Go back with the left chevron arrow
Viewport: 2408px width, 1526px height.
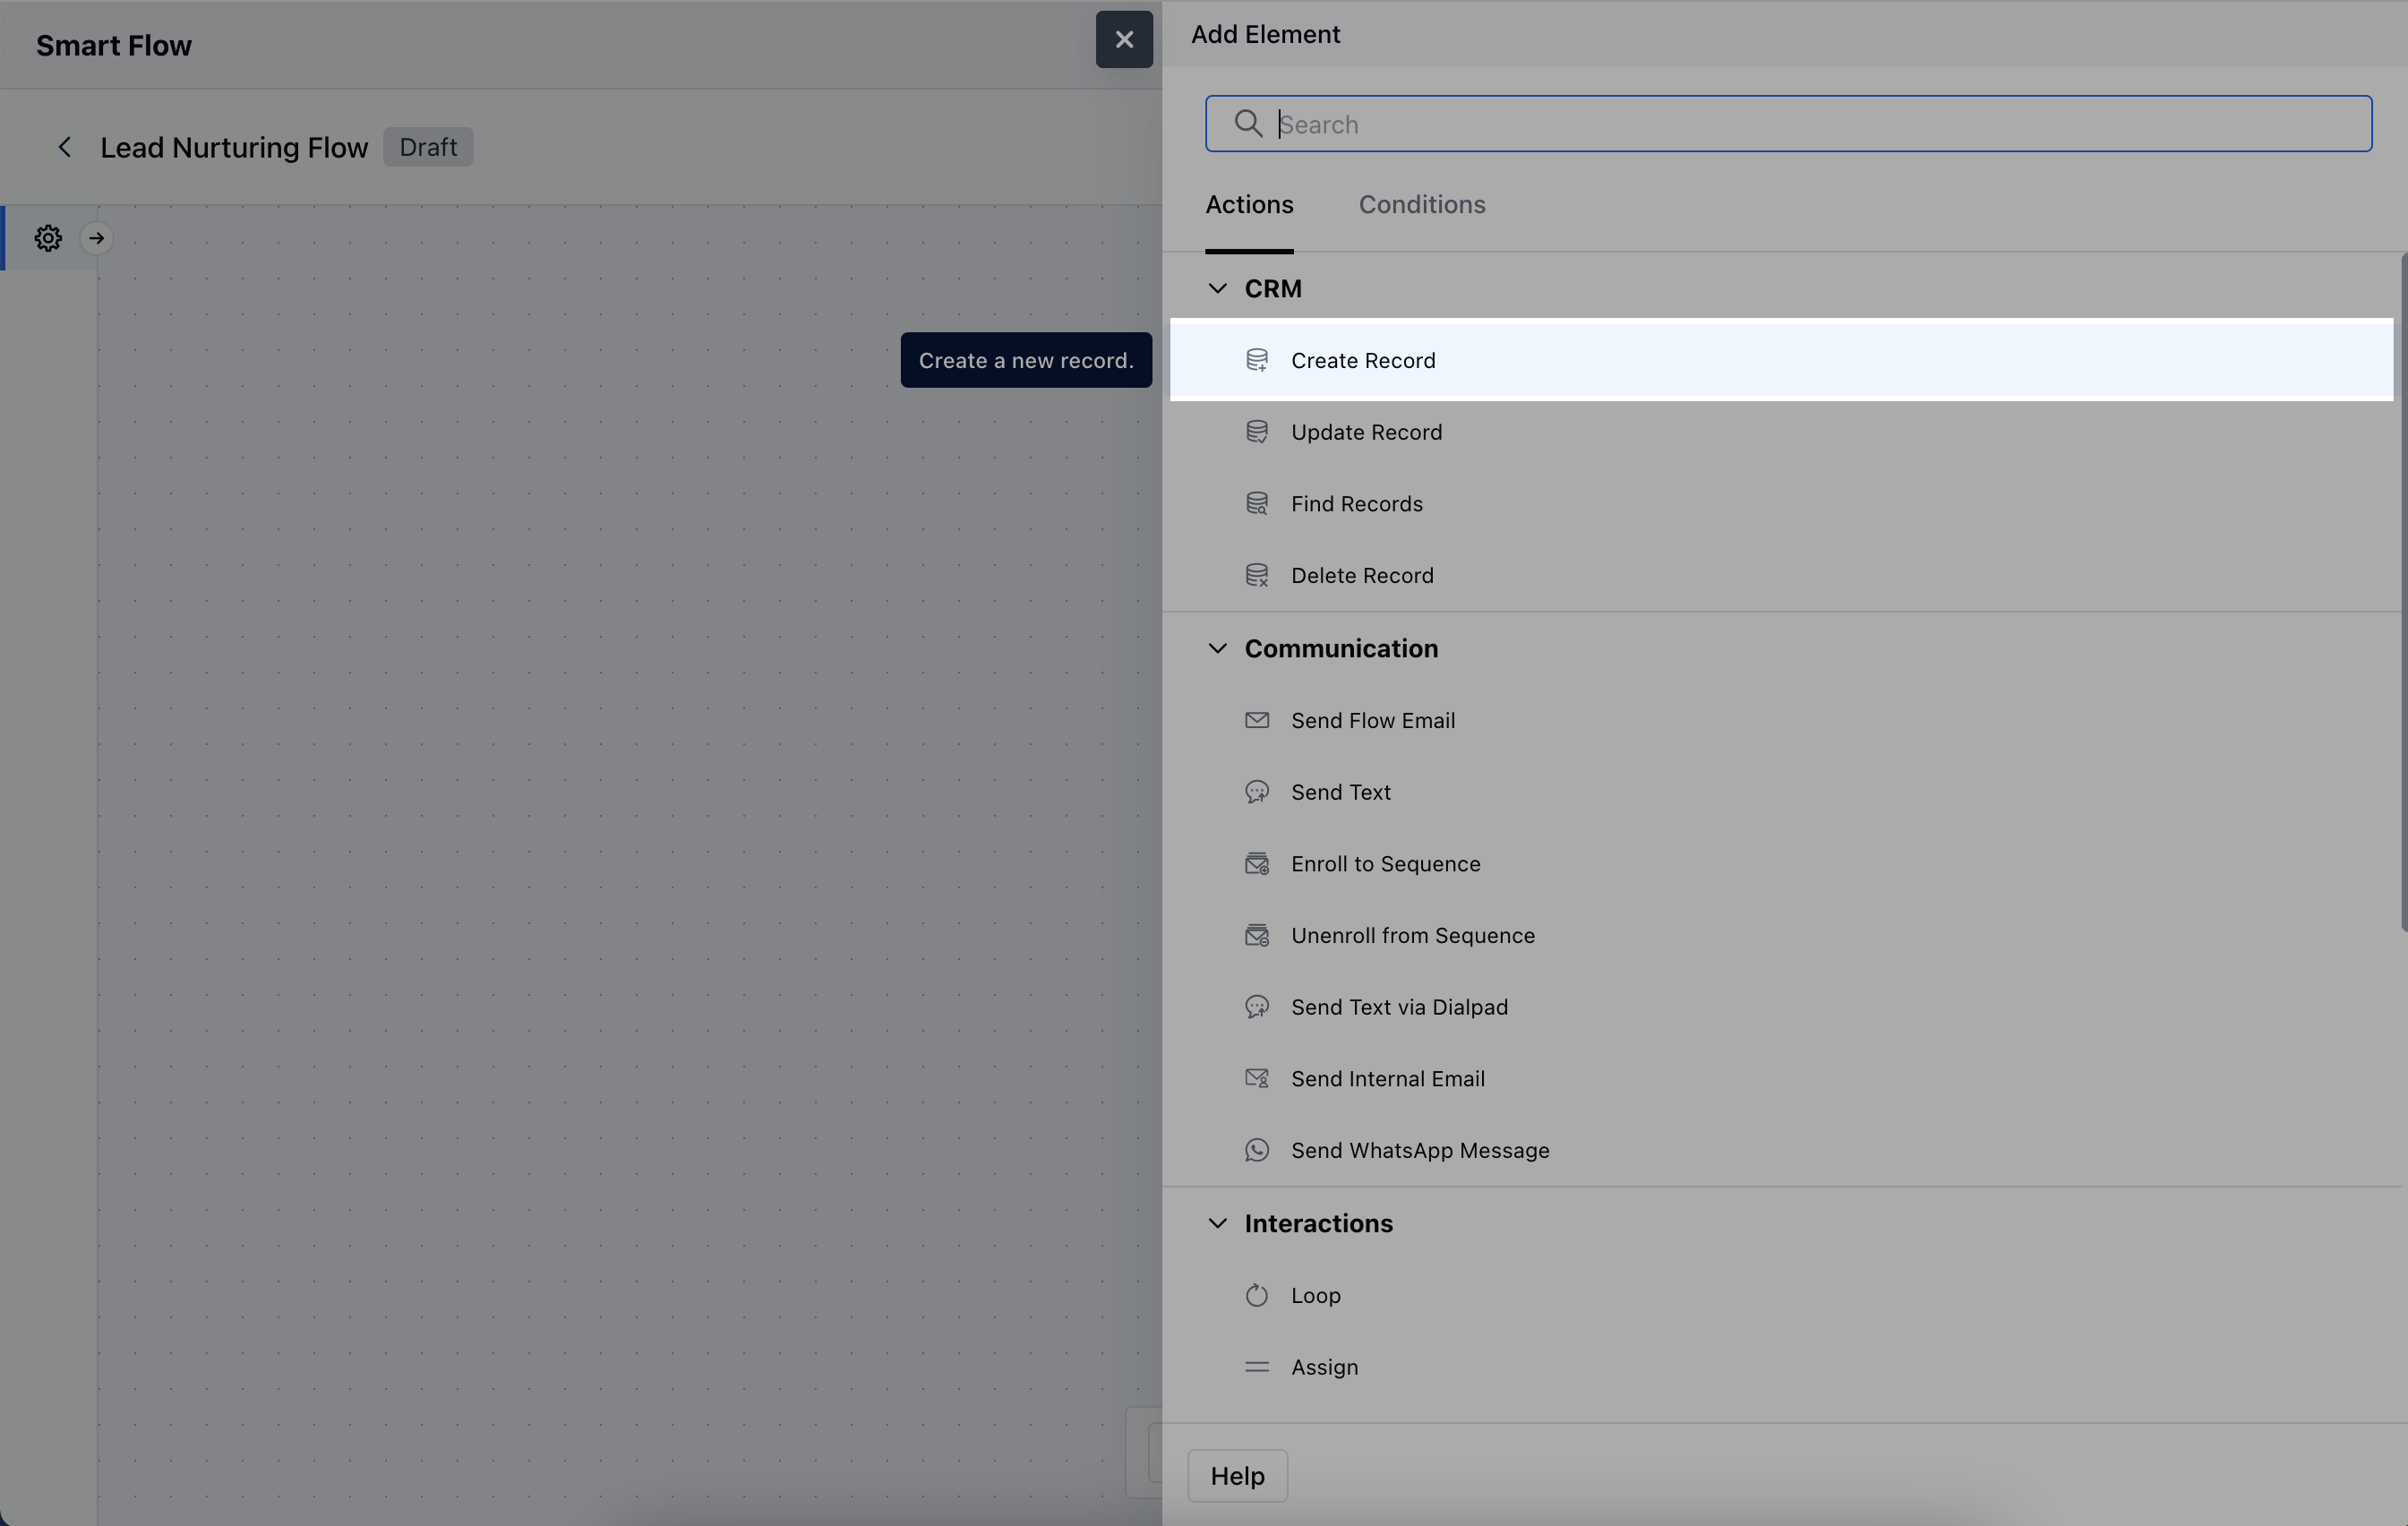pyautogui.click(x=65, y=147)
